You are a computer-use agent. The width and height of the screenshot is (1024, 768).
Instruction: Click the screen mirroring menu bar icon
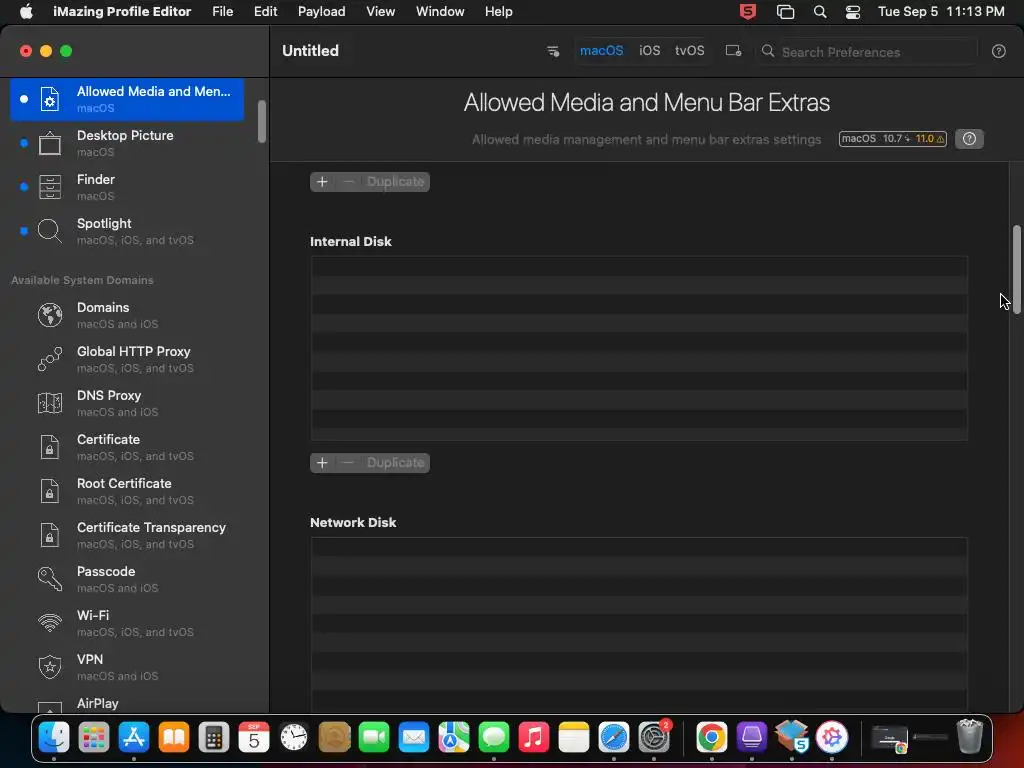click(x=786, y=12)
